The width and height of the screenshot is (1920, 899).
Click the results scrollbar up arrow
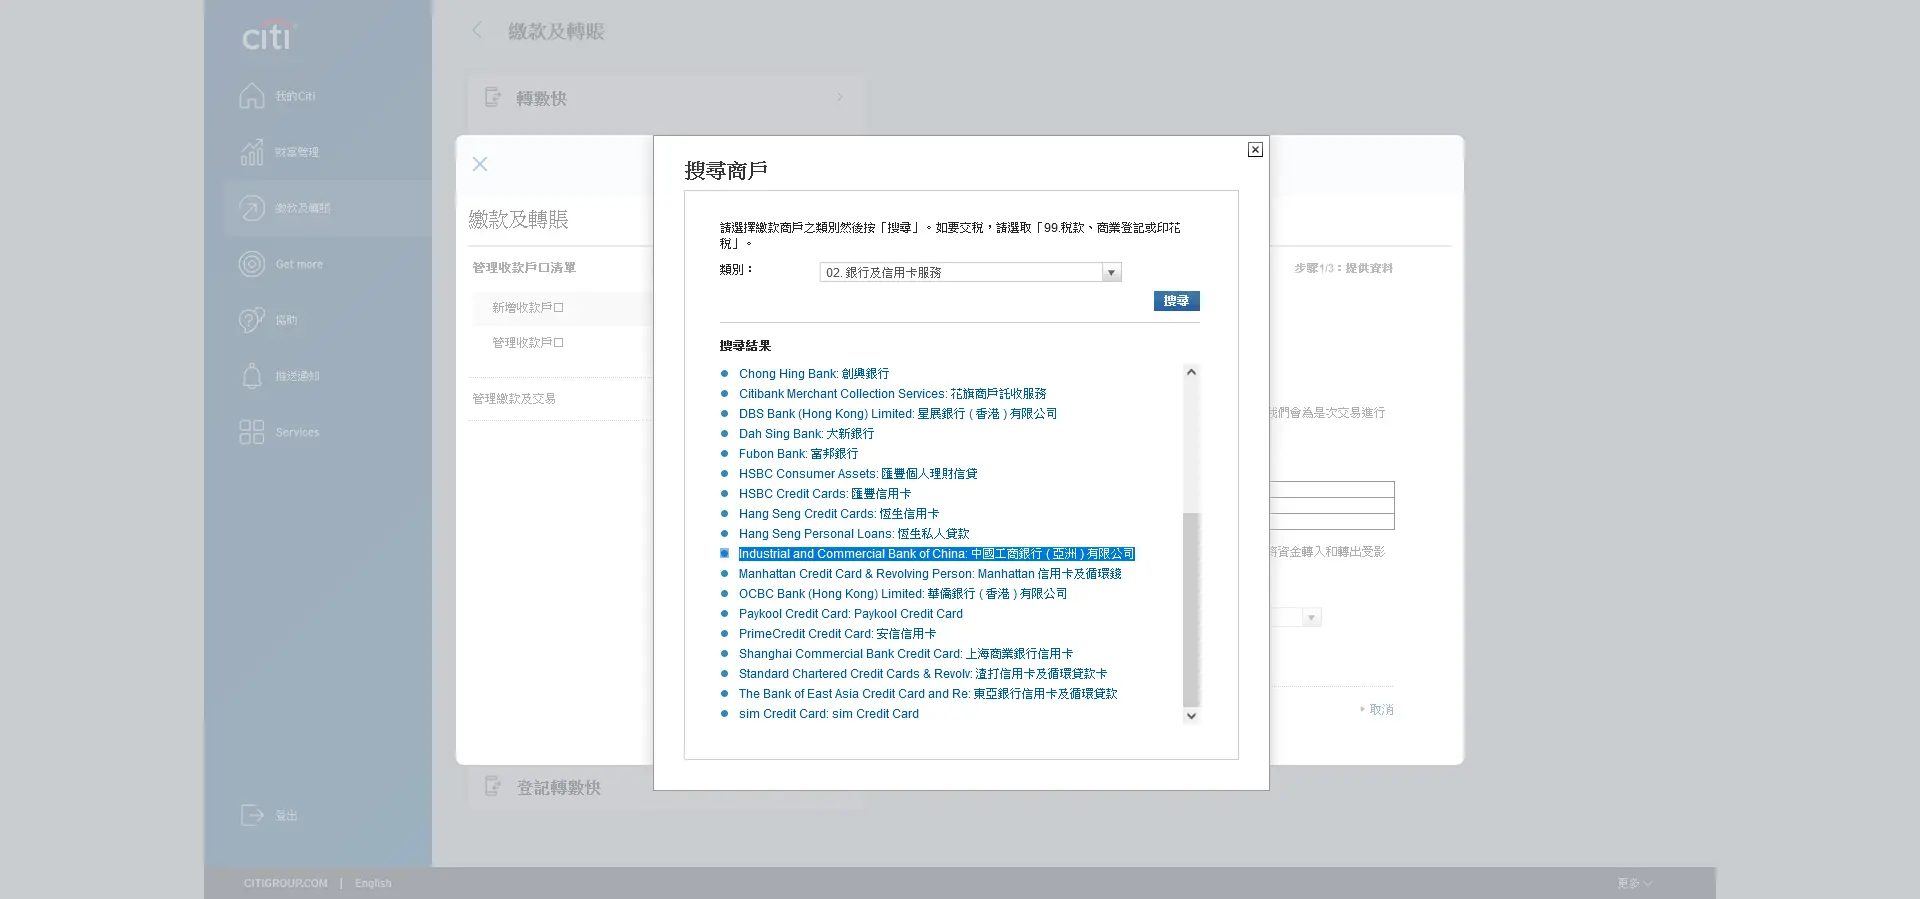pyautogui.click(x=1191, y=372)
